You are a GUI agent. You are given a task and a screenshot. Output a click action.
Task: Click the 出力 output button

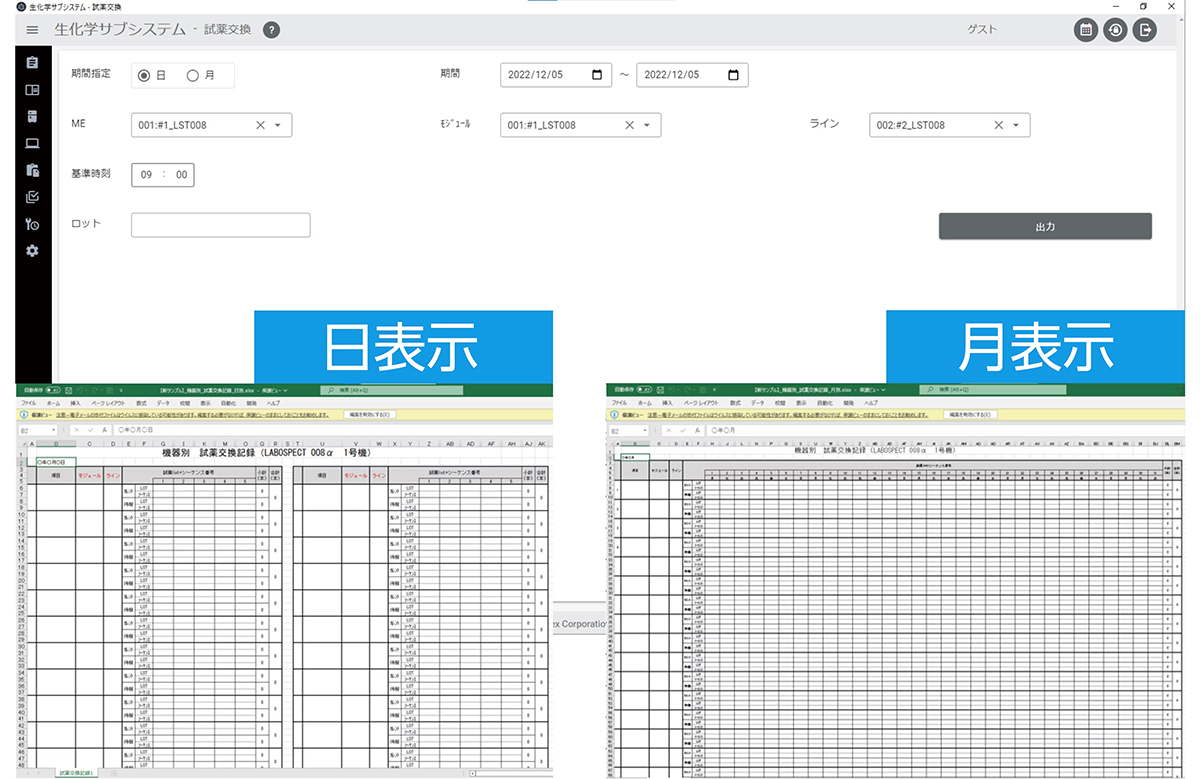[x=1045, y=227]
